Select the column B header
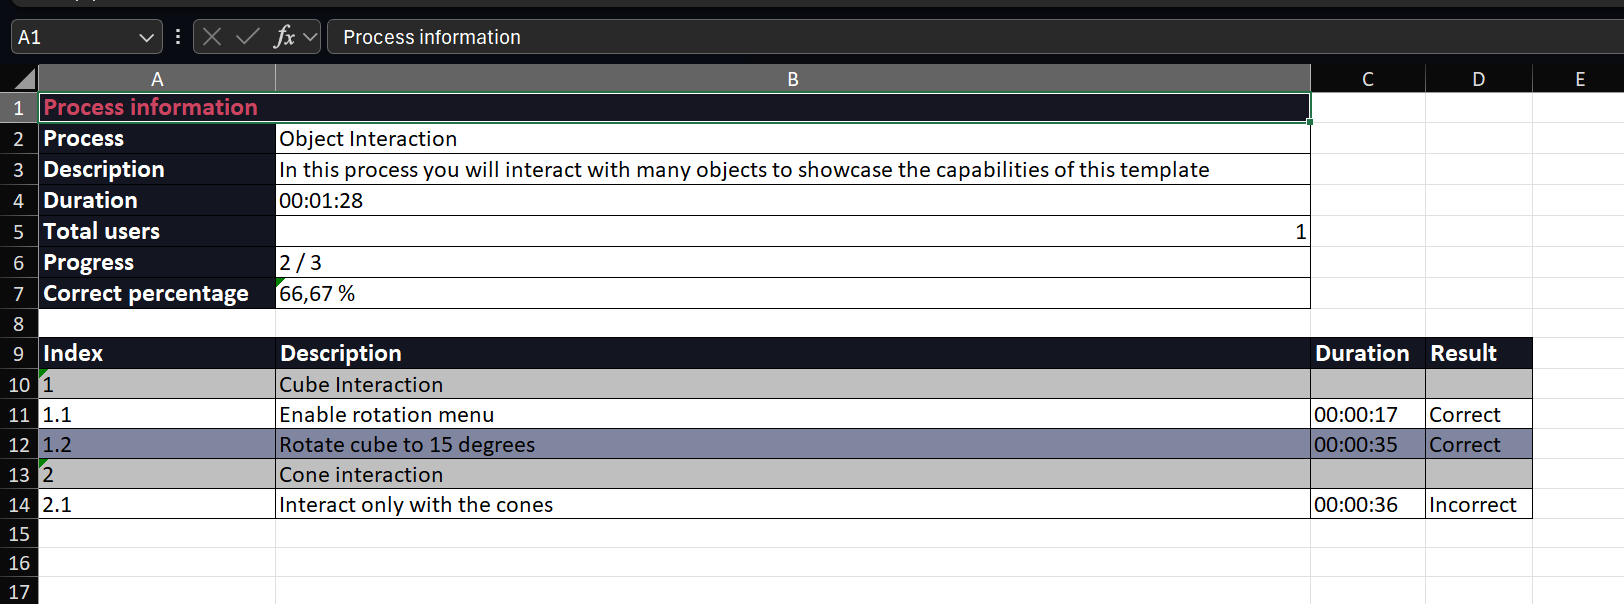 click(792, 79)
